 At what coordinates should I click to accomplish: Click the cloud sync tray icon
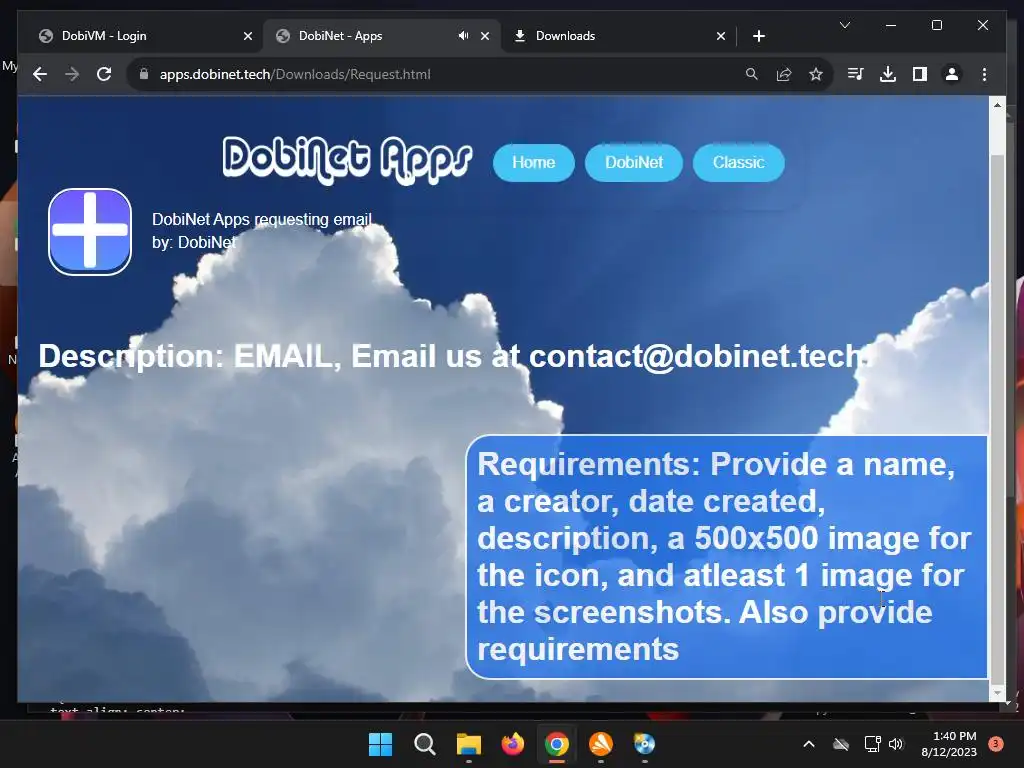coord(841,744)
